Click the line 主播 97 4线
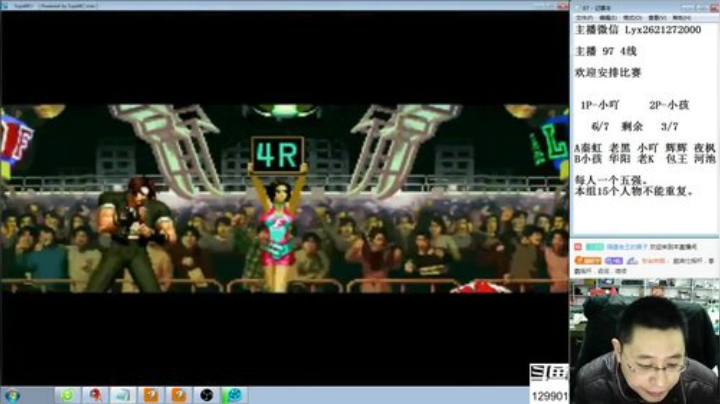This screenshot has height=404, width=720. pyautogui.click(x=606, y=51)
